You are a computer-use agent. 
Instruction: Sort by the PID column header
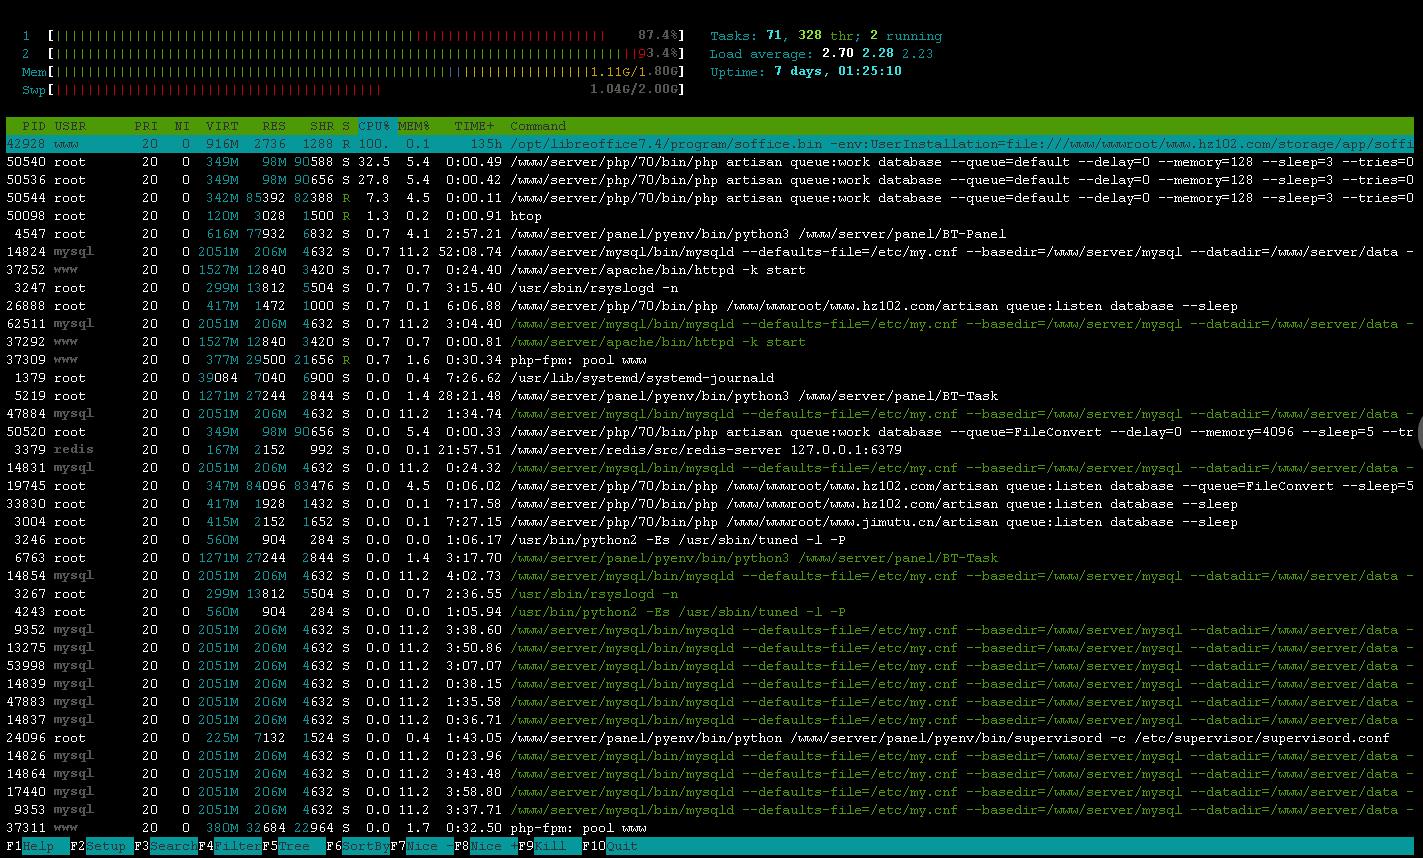[34, 126]
